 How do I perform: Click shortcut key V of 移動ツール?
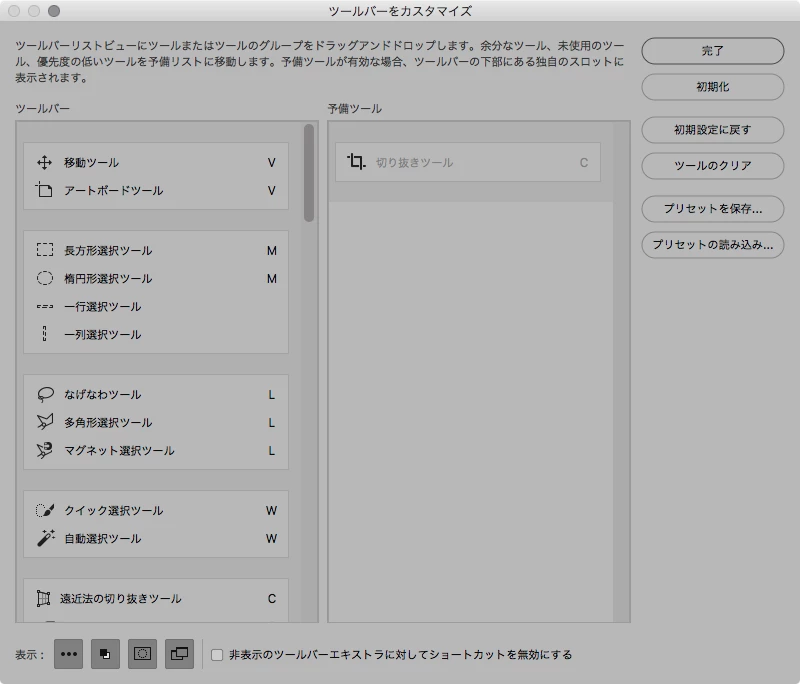tap(271, 163)
